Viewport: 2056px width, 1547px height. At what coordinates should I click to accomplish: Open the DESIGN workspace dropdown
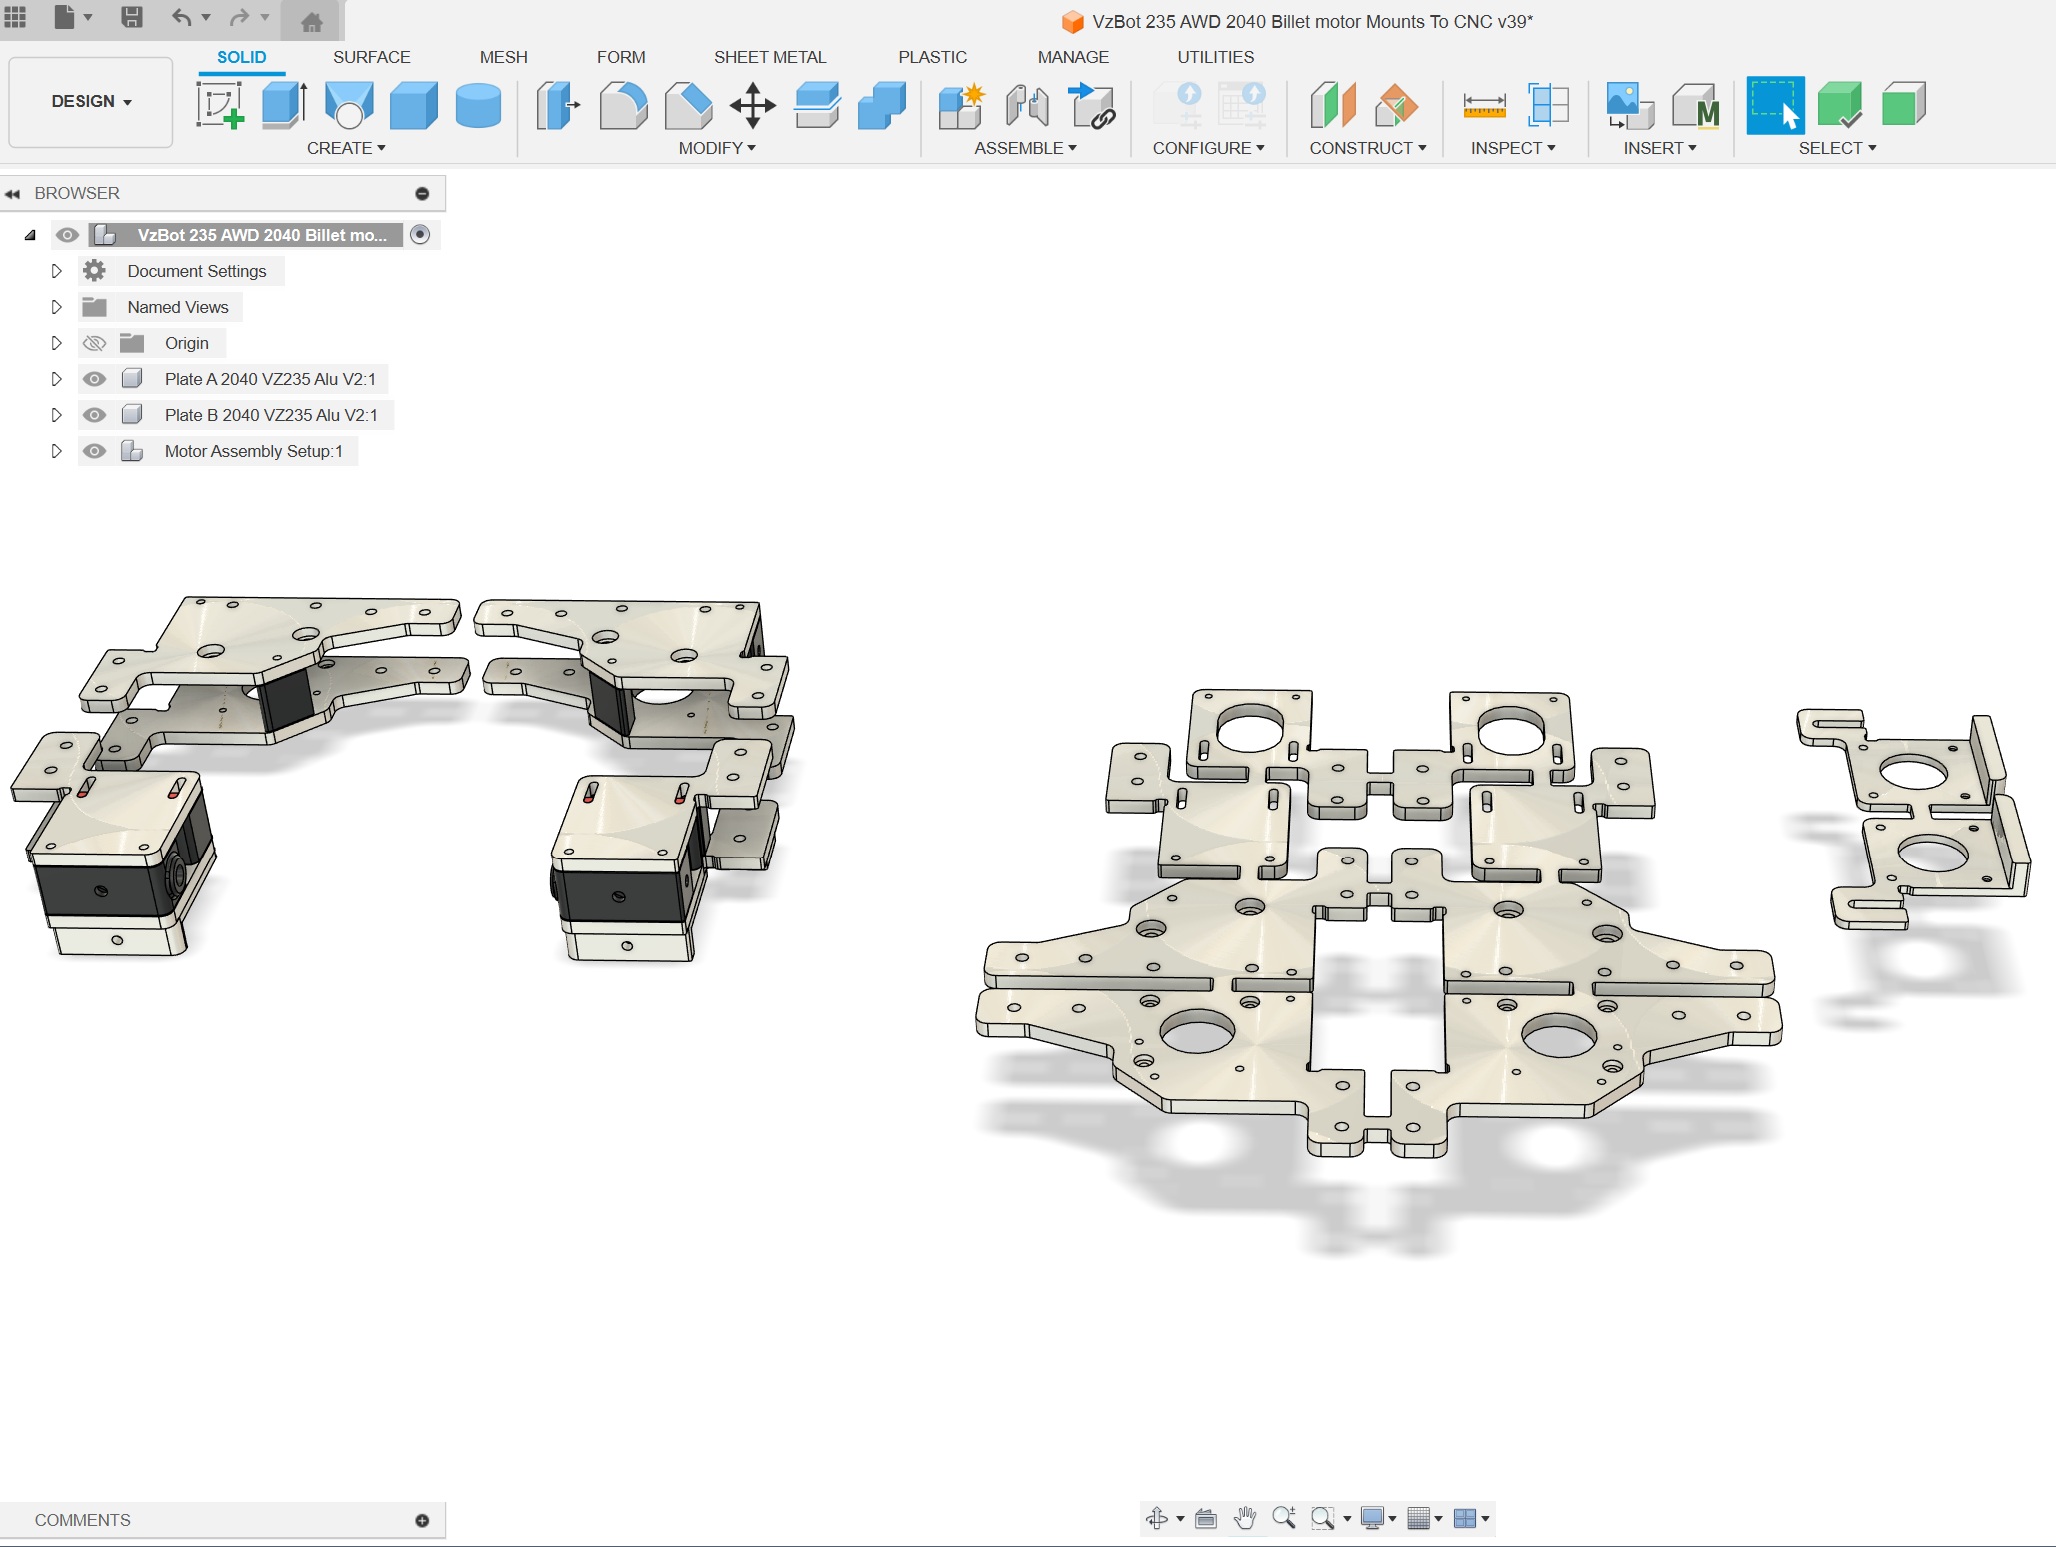click(91, 102)
